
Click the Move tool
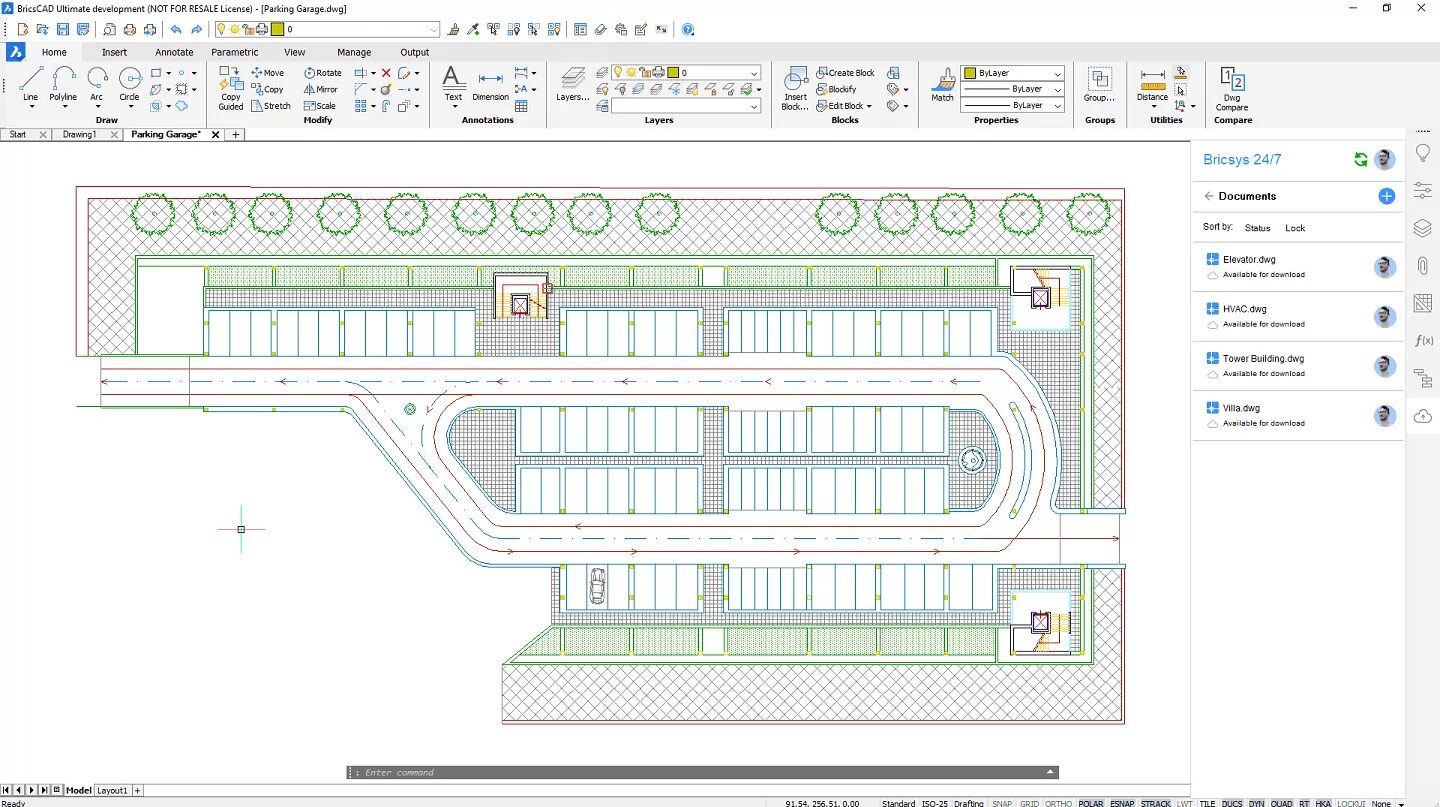(x=268, y=73)
